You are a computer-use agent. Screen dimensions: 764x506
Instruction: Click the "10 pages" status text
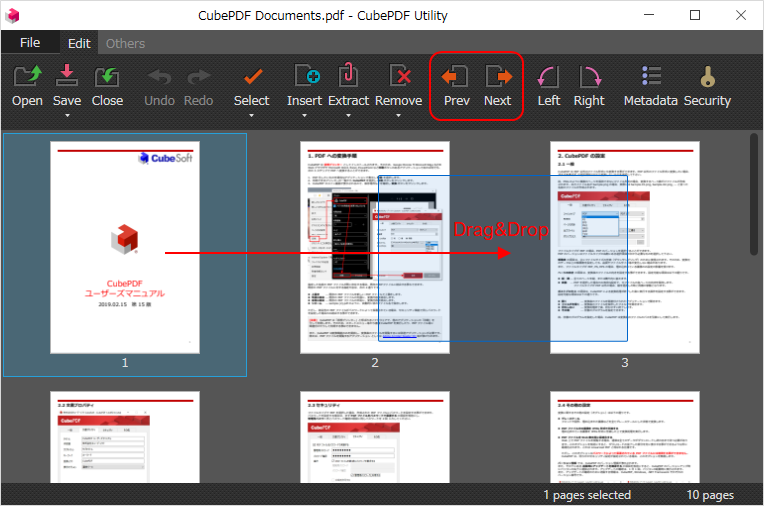(710, 495)
